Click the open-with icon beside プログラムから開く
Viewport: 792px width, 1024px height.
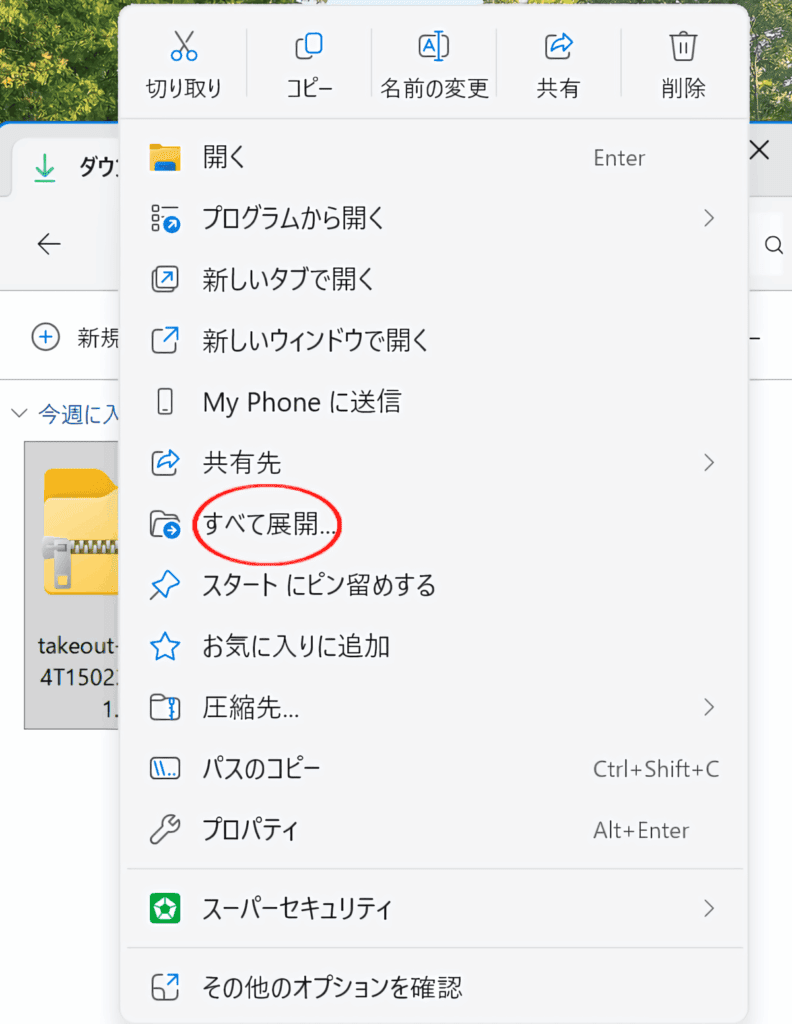coord(165,218)
